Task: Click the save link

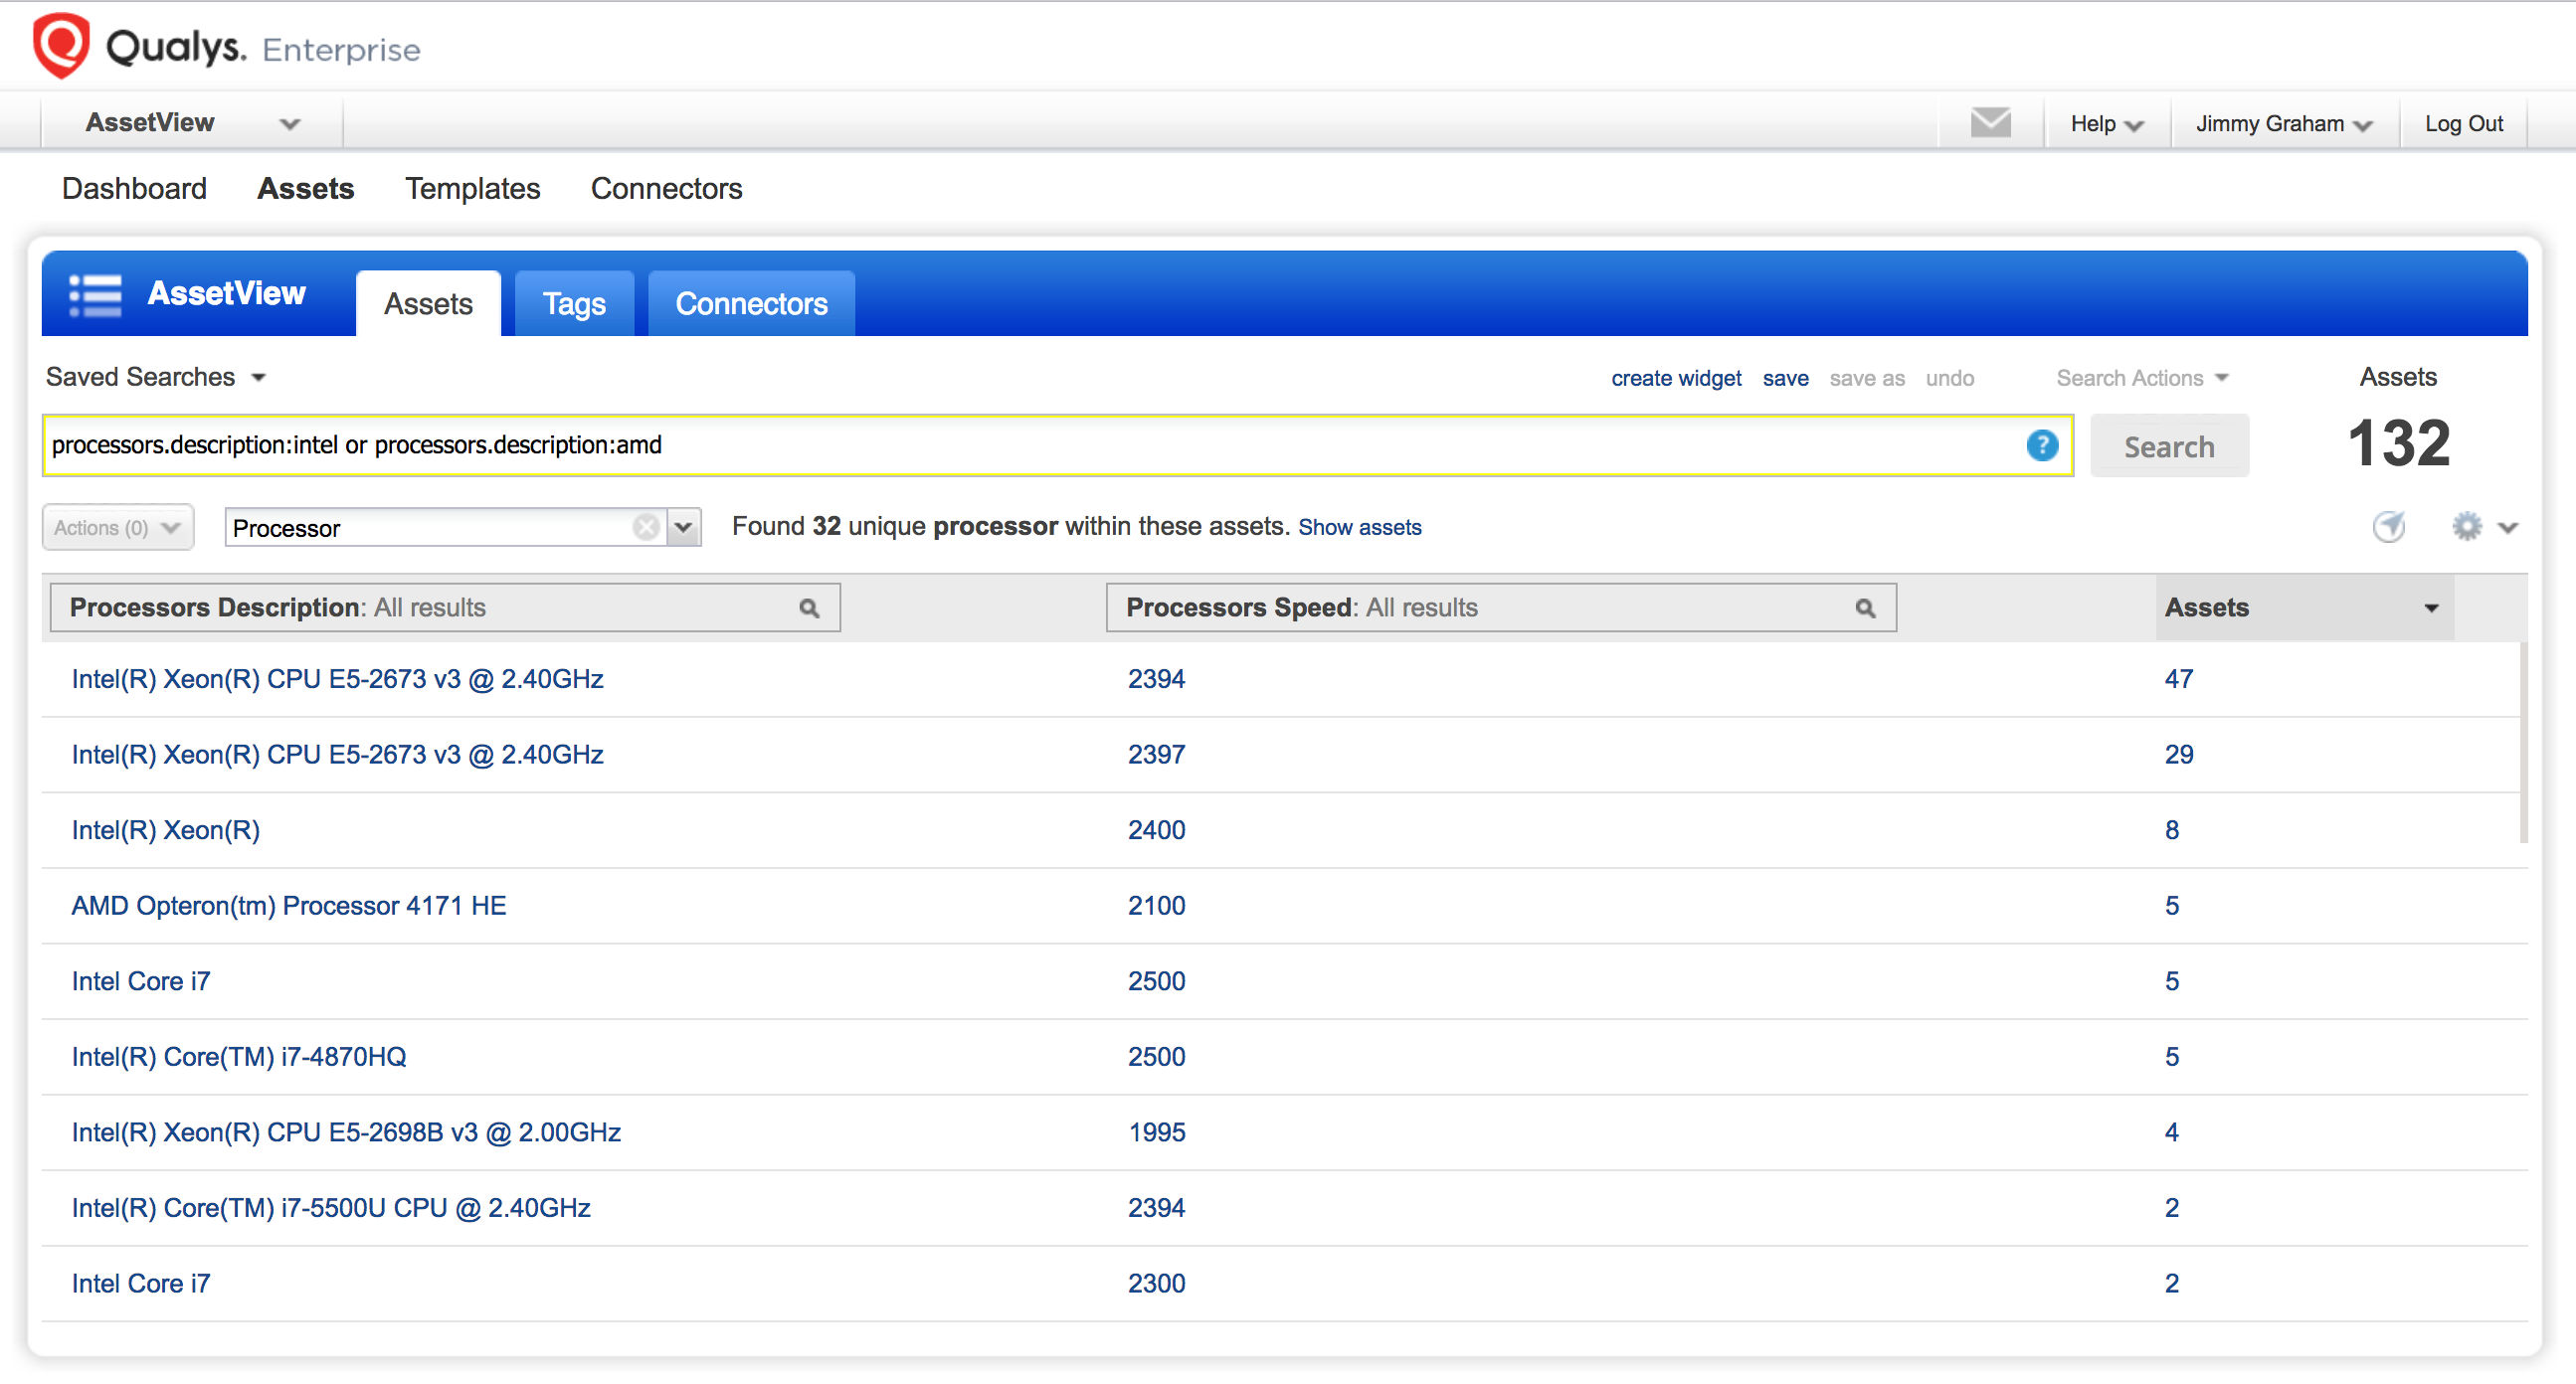Action: click(1785, 378)
